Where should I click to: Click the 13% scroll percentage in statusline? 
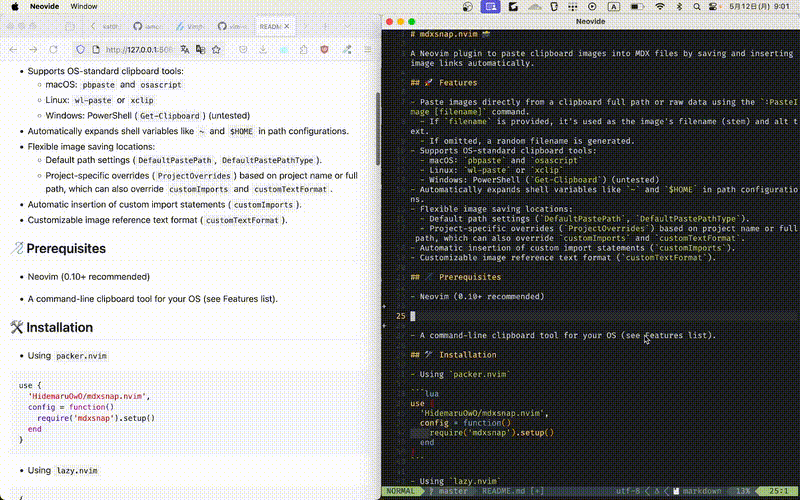pos(741,491)
